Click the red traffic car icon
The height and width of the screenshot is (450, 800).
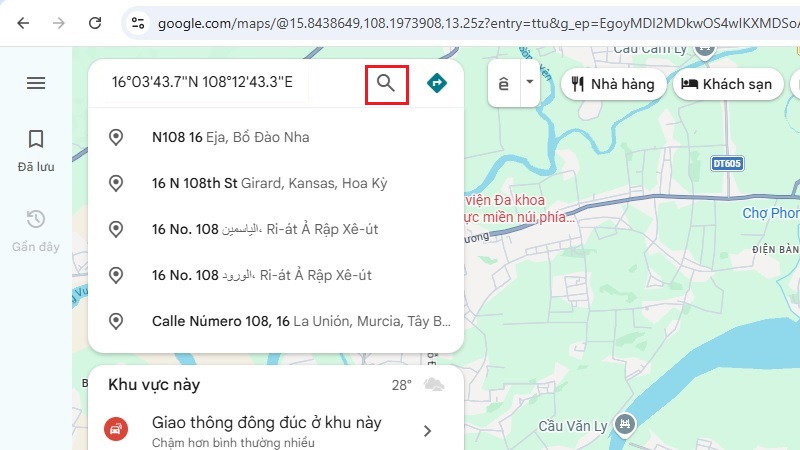coord(116,429)
